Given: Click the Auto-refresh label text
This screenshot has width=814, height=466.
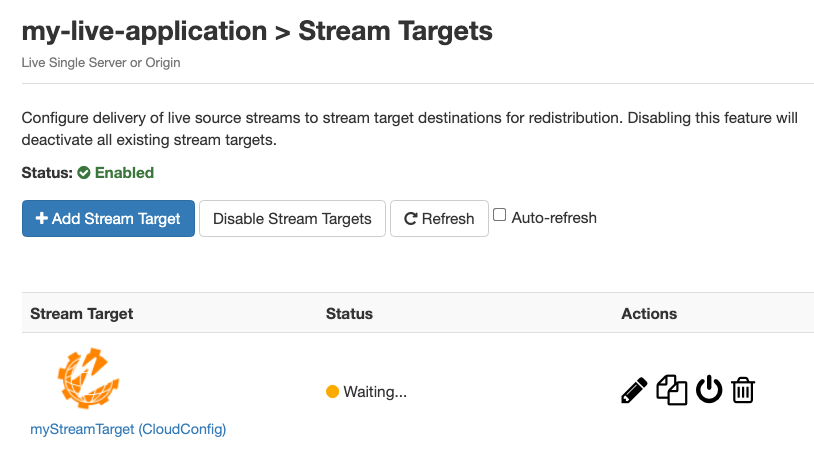Looking at the screenshot, I should point(554,217).
